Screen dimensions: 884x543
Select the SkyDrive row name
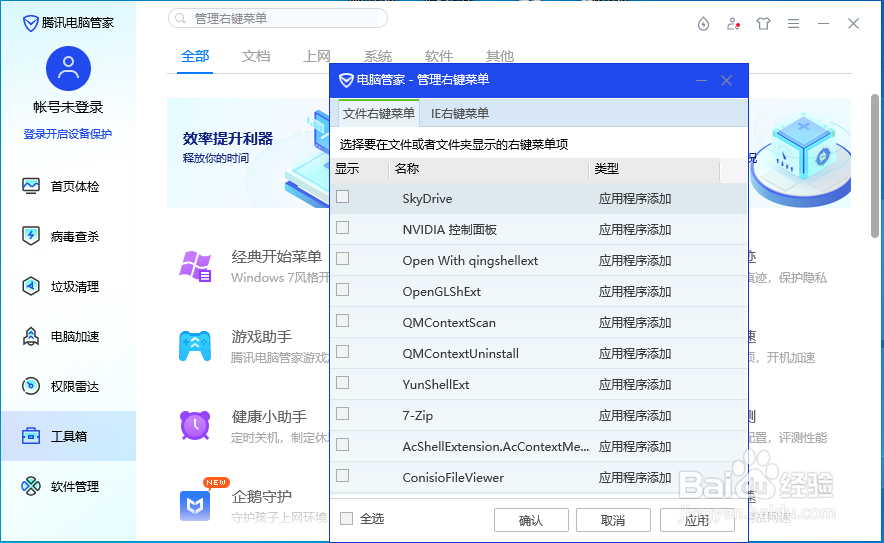427,198
